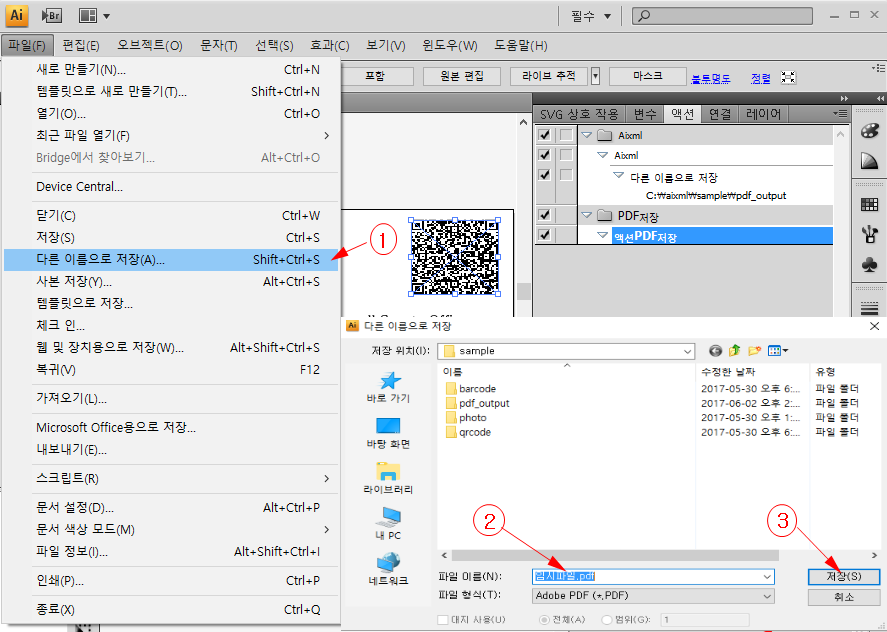The image size is (887, 632).
Task: Click the up-one-level folder icon in save dialog
Action: (x=736, y=351)
